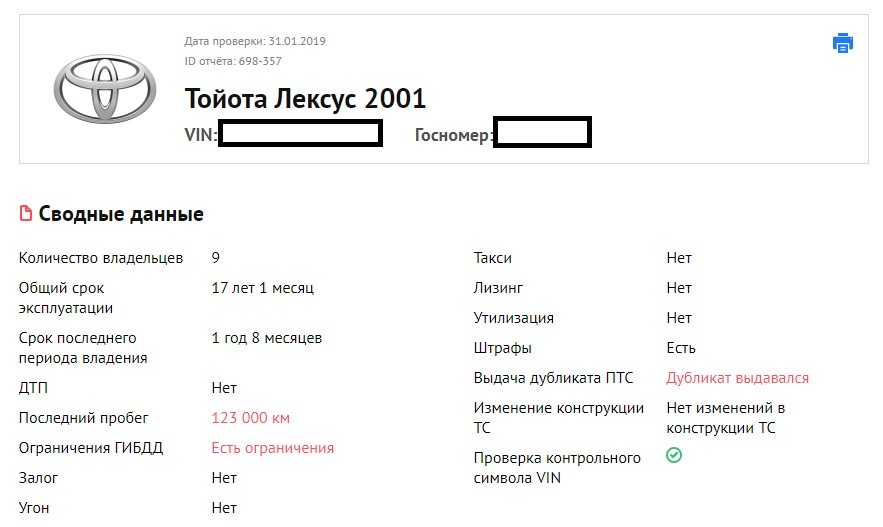Screen dimensions: 883x527
Task: Click the 'Сводные данные' section heading
Action: 121,214
